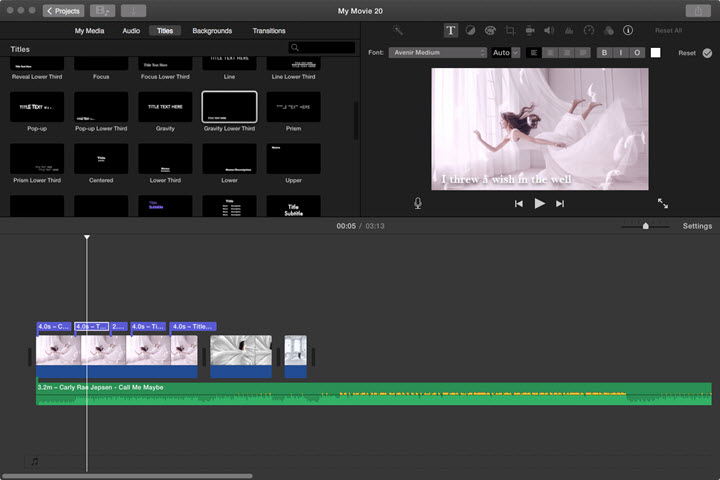720x480 pixels.
Task: Go back to Projects
Action: click(x=63, y=11)
